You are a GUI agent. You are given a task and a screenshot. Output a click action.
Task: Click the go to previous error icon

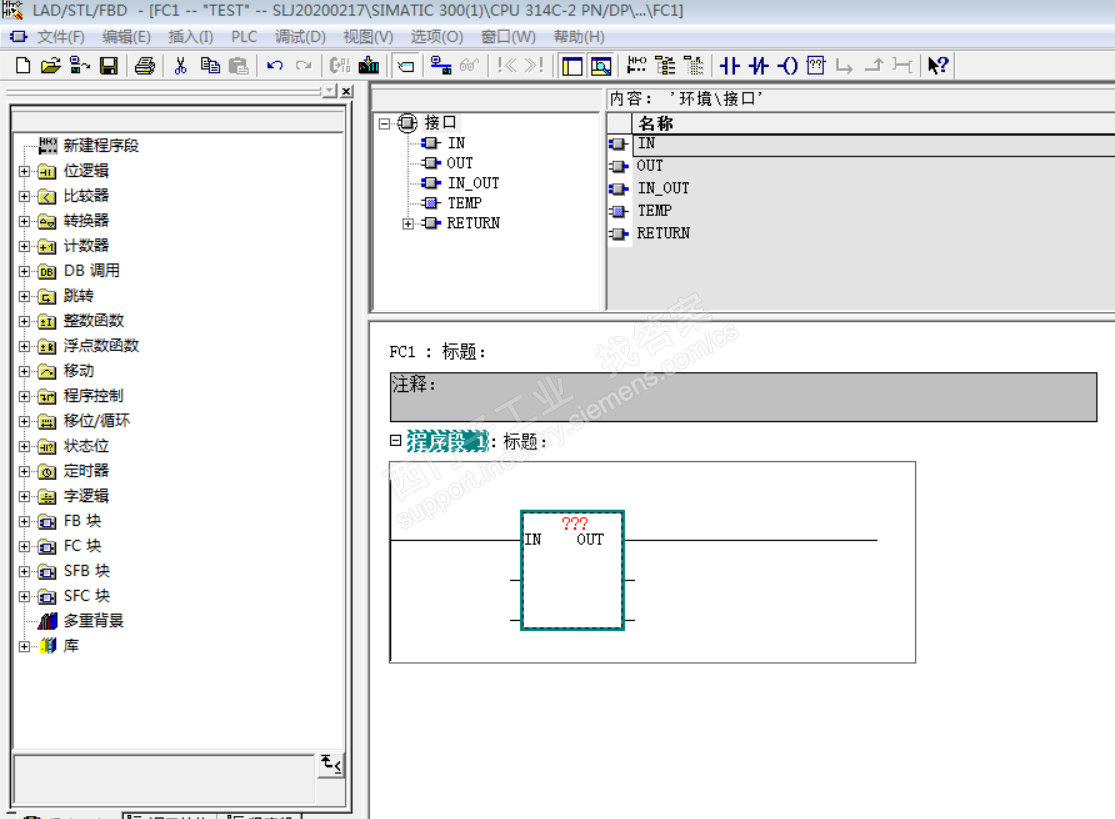tap(507, 66)
